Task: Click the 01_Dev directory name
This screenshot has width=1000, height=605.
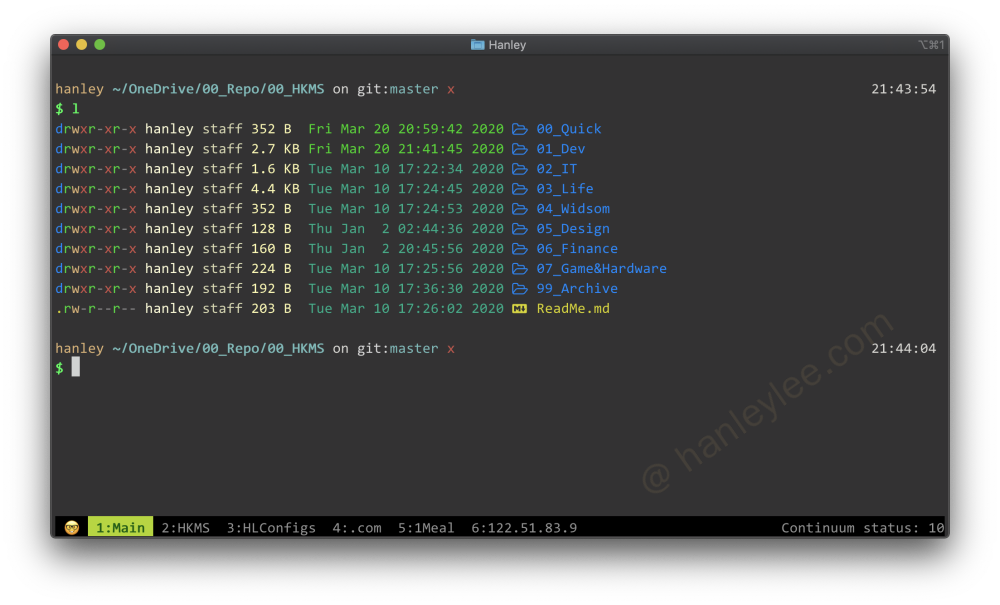Action: point(561,149)
